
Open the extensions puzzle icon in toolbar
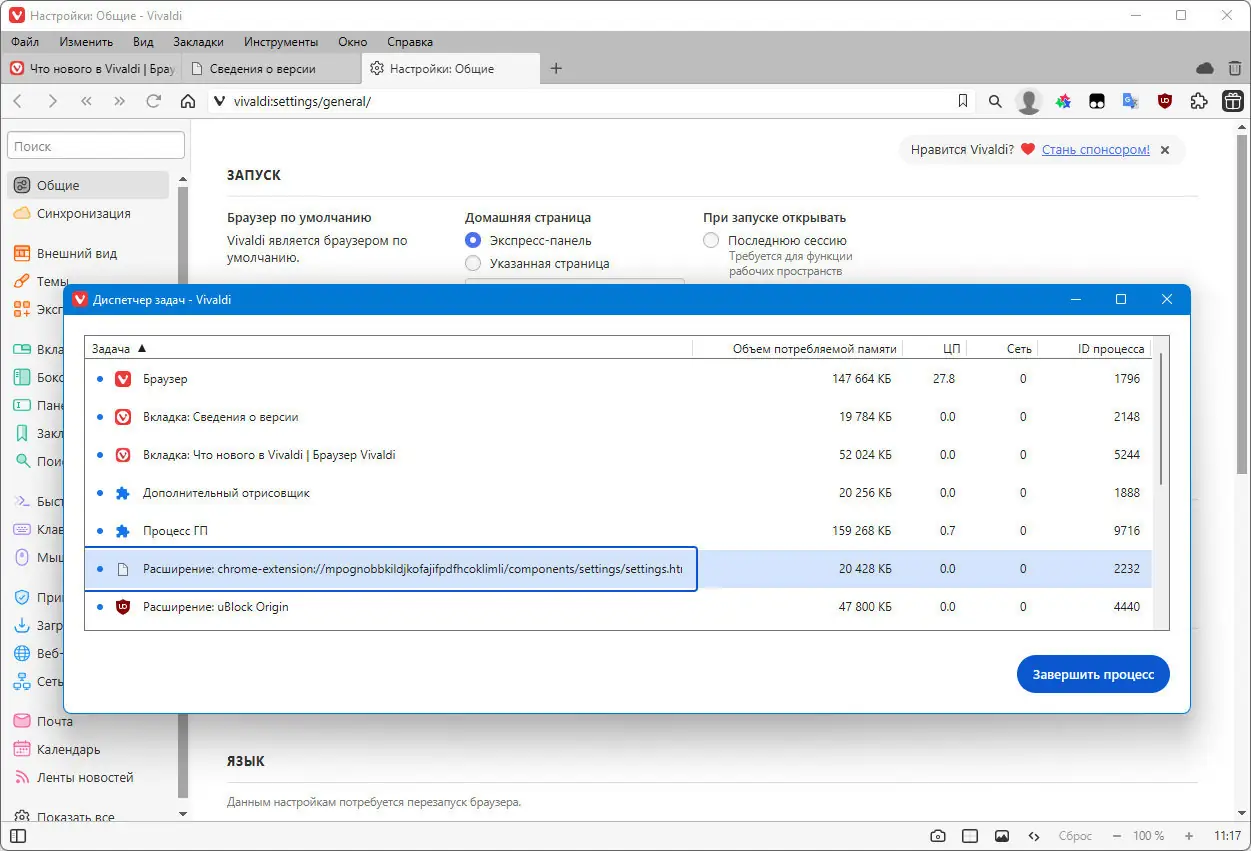point(1199,101)
